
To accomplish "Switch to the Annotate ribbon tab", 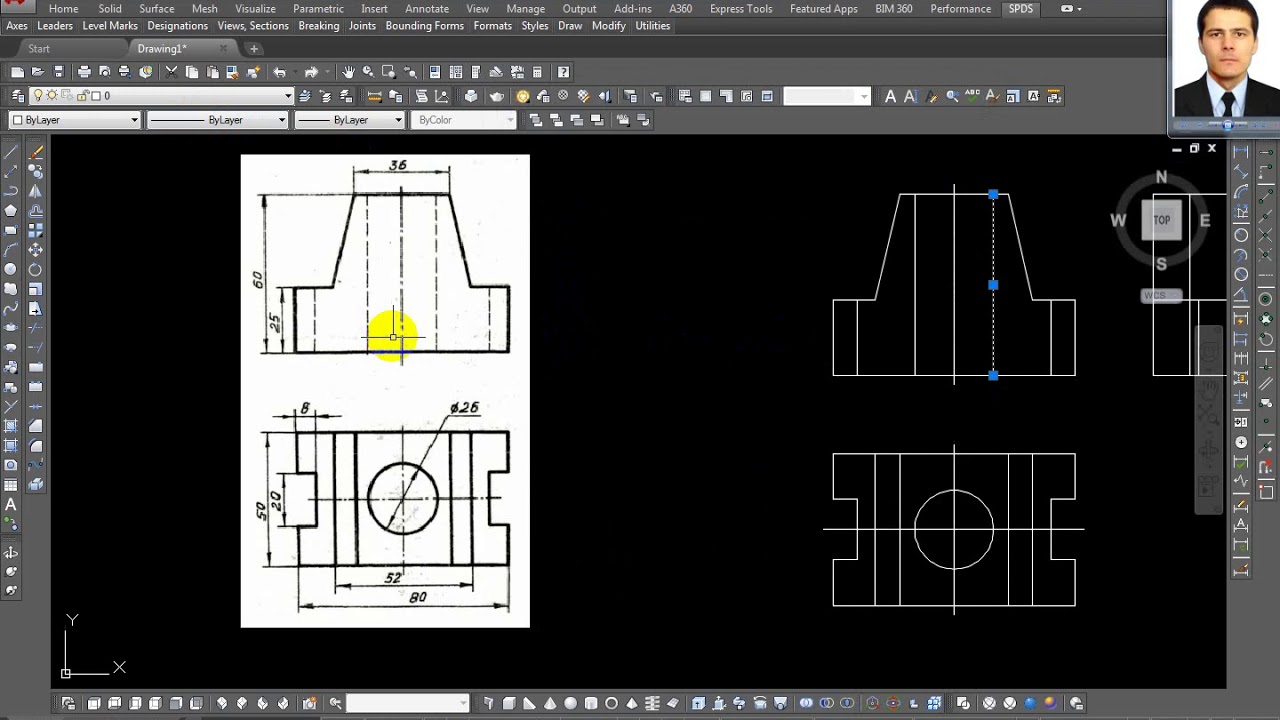I will 427,9.
